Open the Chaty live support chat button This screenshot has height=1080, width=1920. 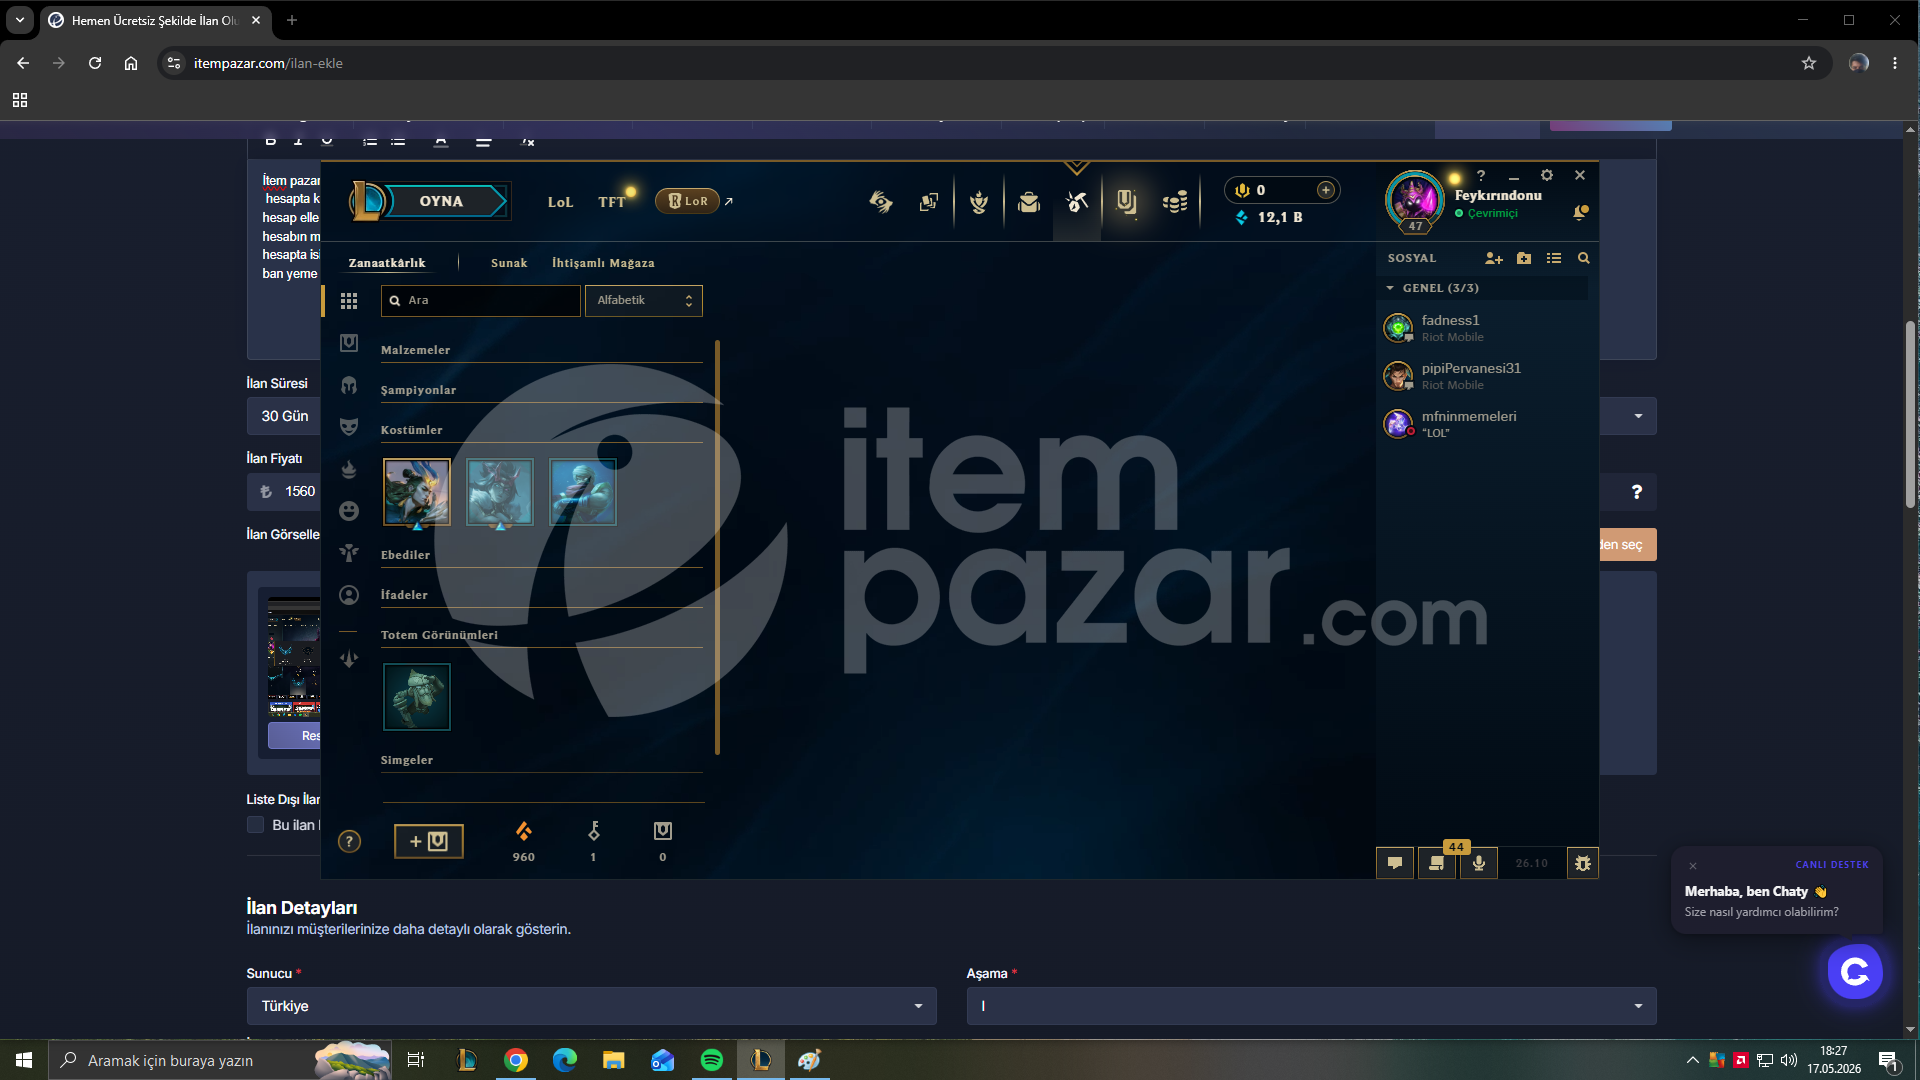pos(1855,971)
